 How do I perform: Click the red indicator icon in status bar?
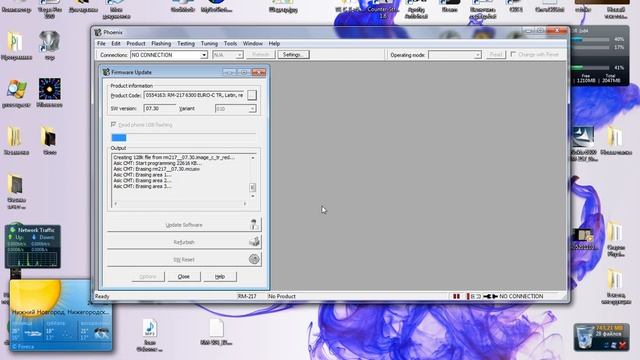(456, 296)
